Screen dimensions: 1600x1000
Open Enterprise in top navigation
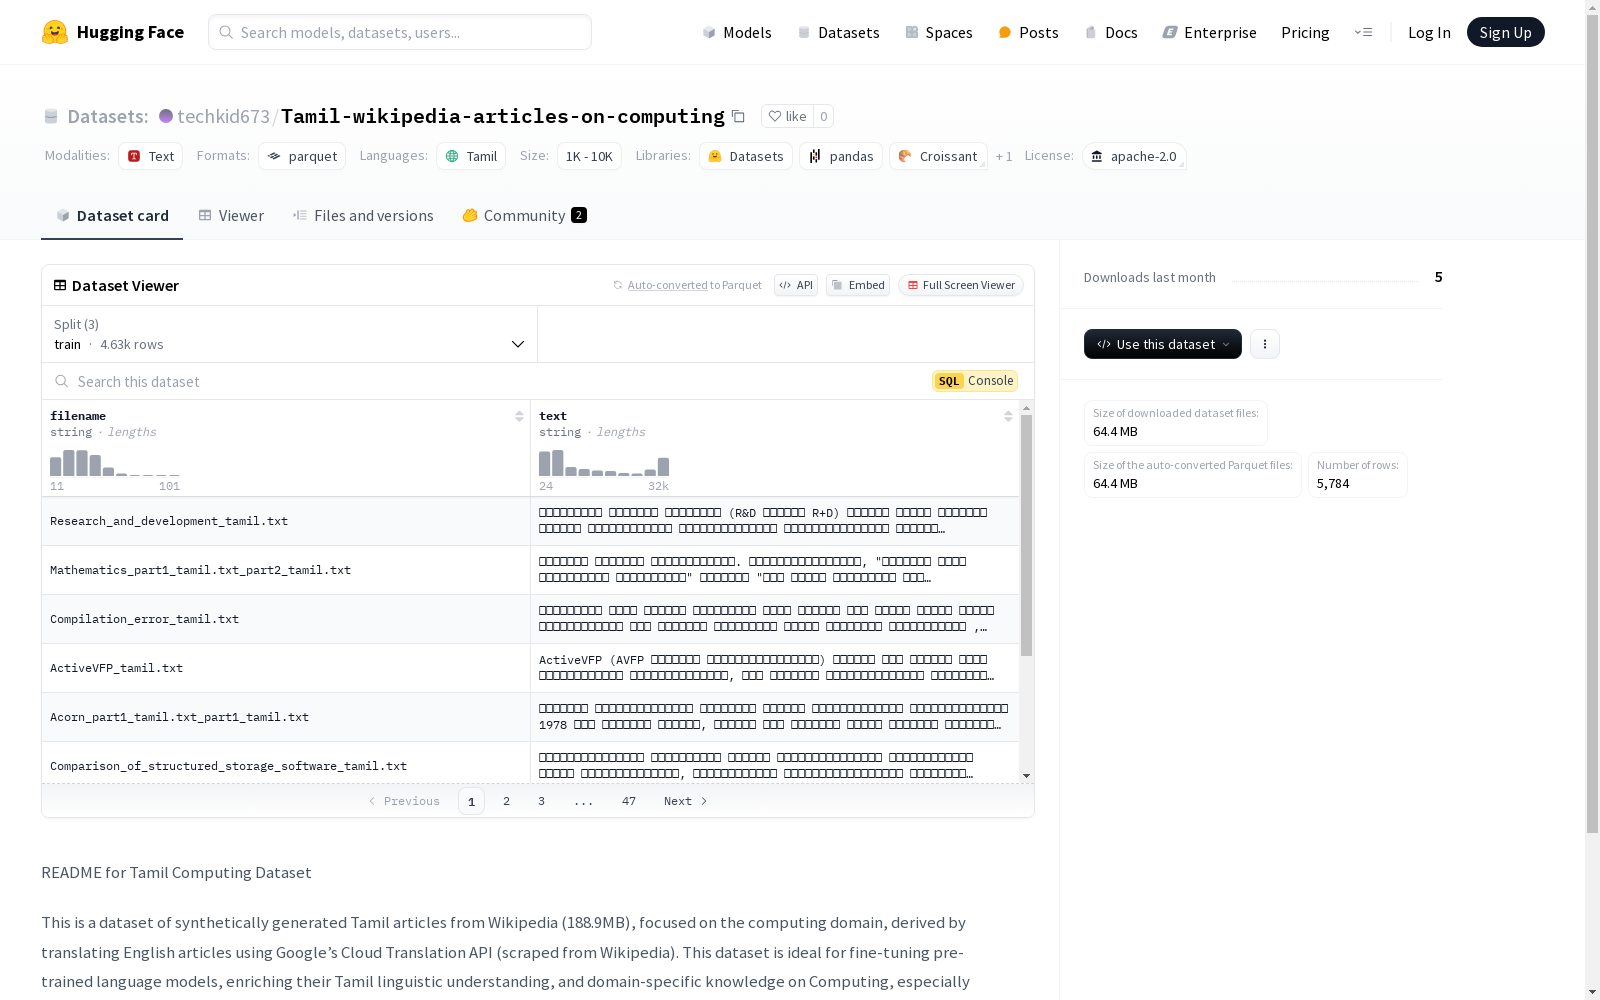pyautogui.click(x=1209, y=32)
